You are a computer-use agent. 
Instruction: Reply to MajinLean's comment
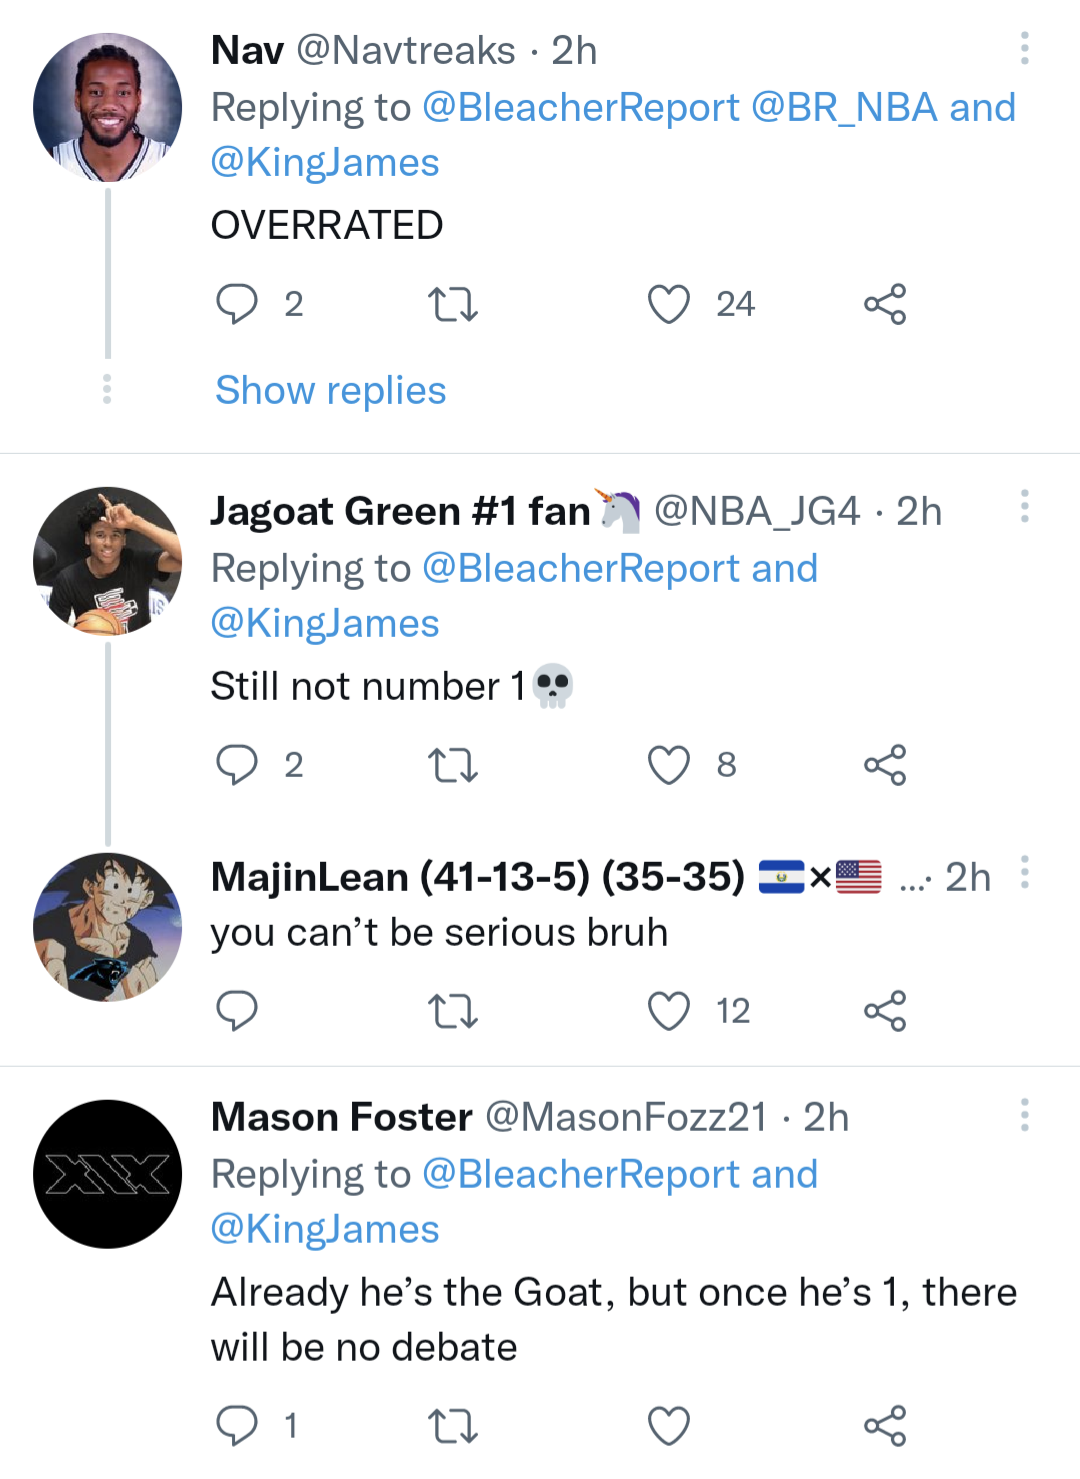[x=238, y=1010]
